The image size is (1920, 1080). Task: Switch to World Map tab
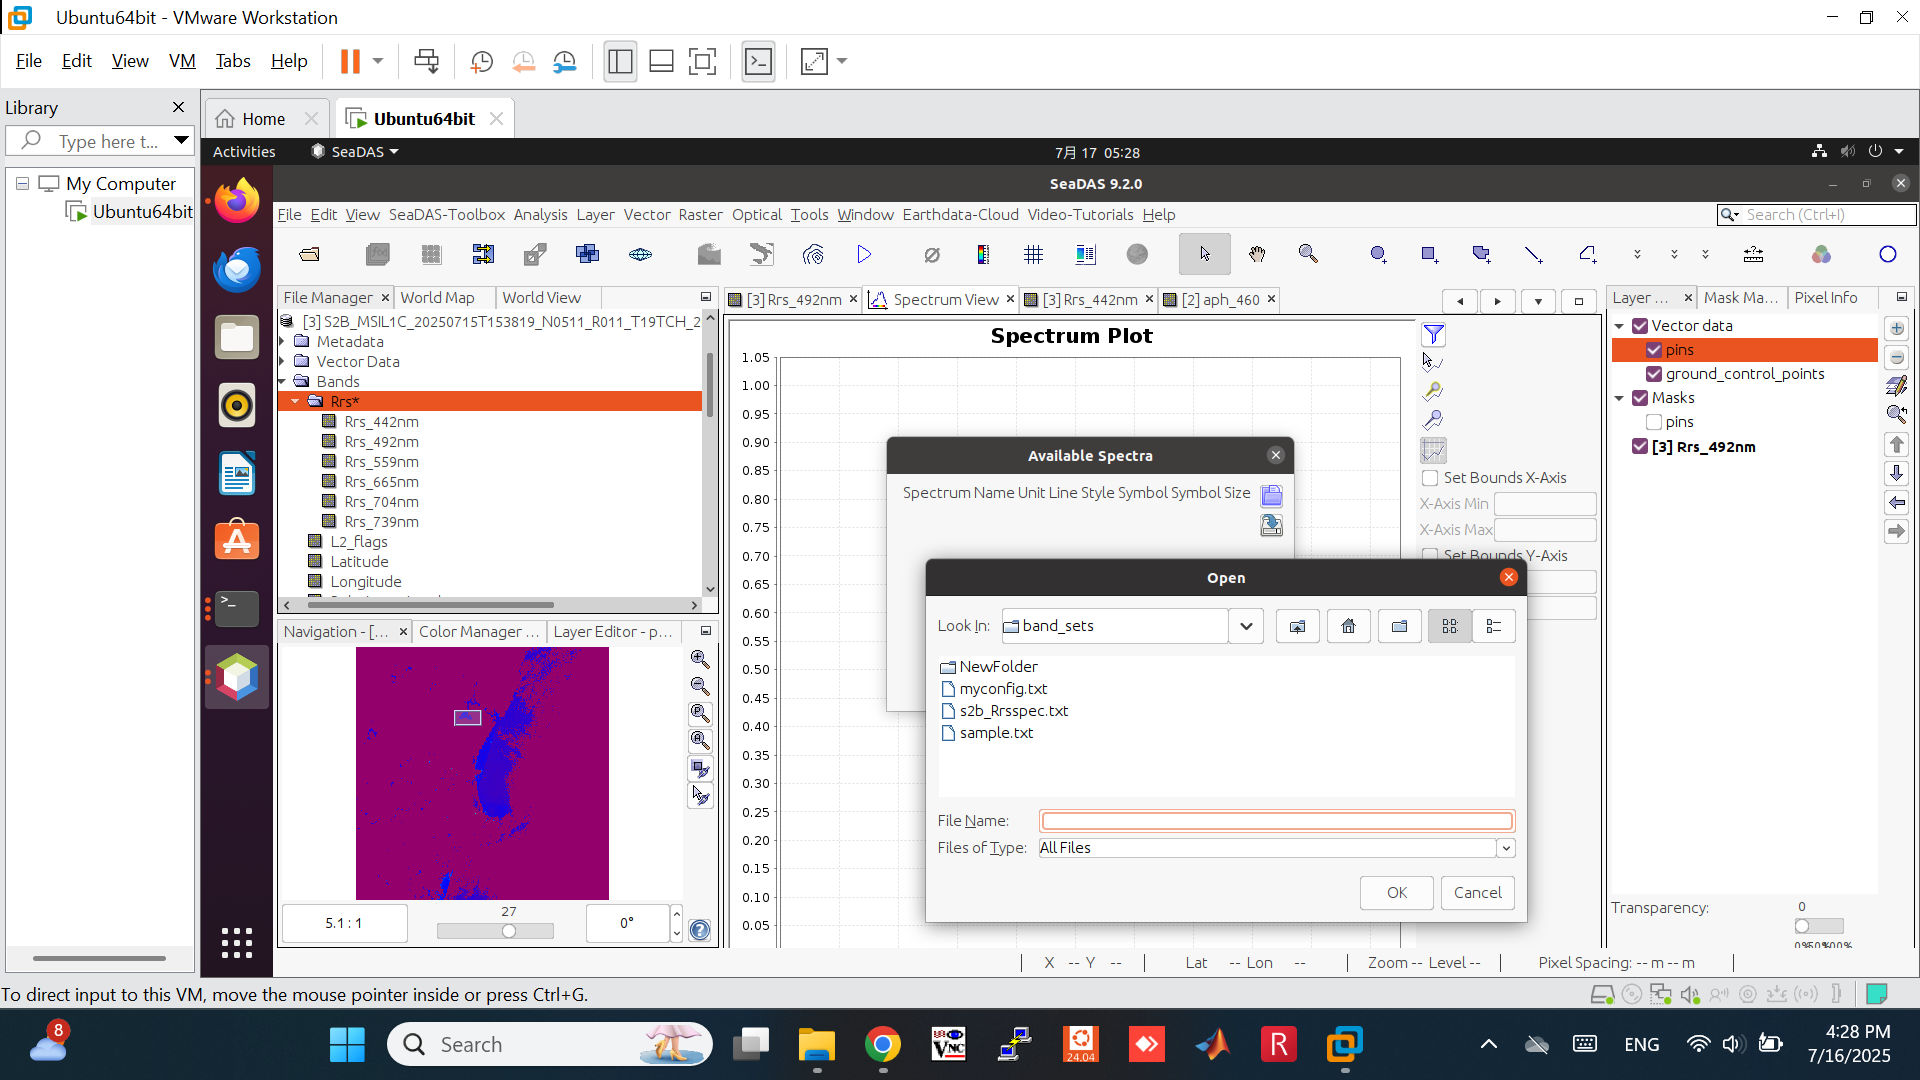pos(437,298)
